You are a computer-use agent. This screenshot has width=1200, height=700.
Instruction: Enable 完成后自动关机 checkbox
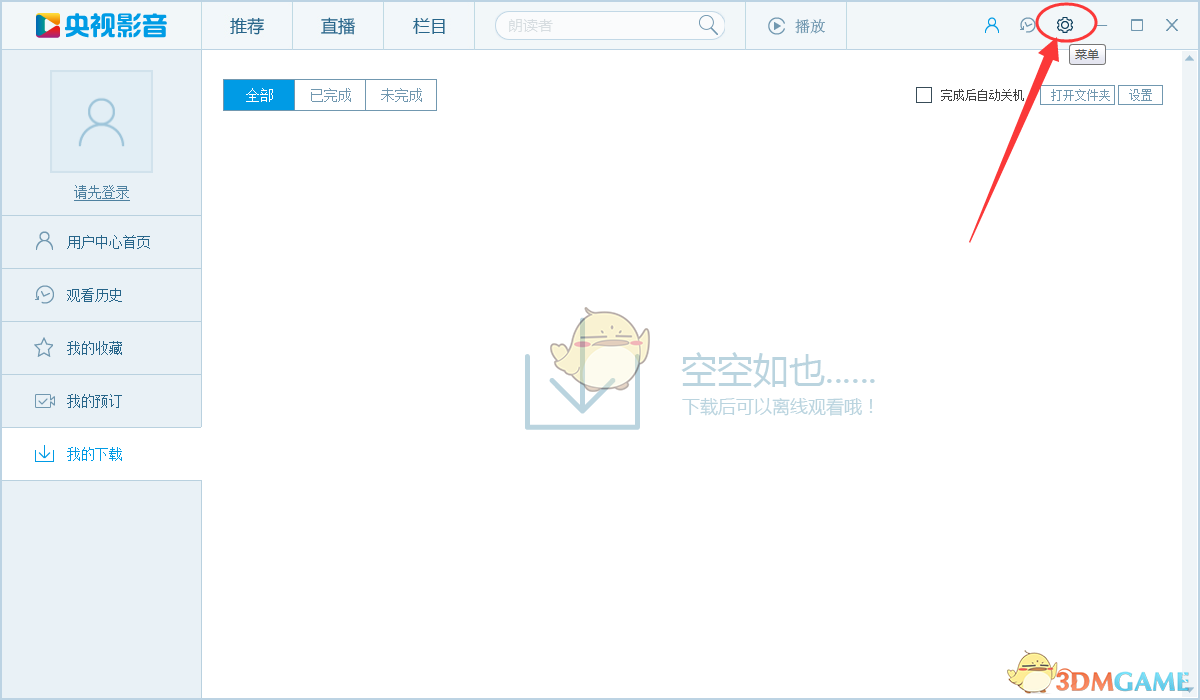pos(924,95)
